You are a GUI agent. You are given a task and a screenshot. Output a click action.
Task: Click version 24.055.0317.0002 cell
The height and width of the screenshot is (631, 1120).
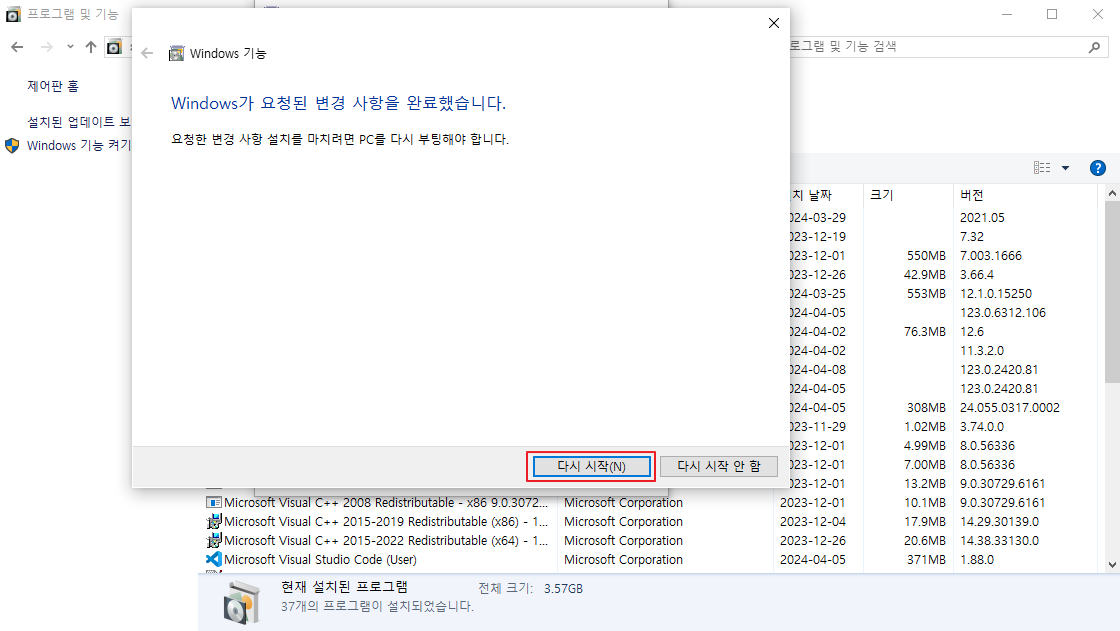pos(1010,407)
